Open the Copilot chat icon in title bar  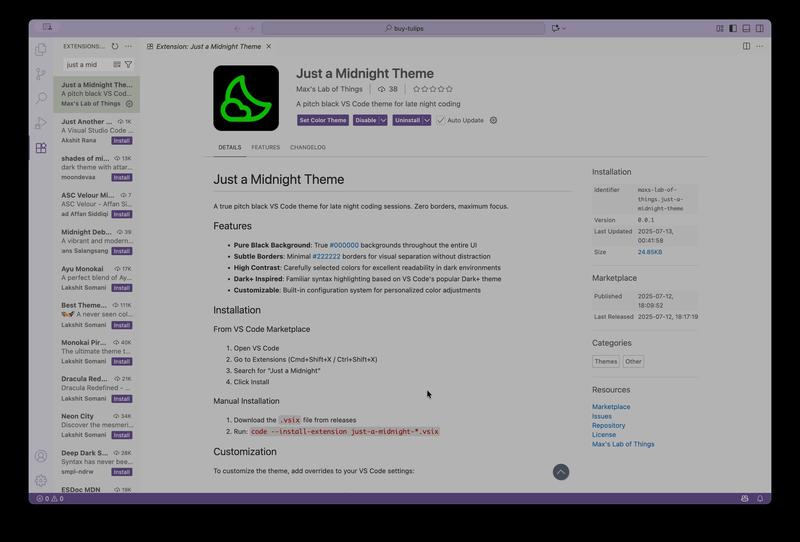point(556,29)
